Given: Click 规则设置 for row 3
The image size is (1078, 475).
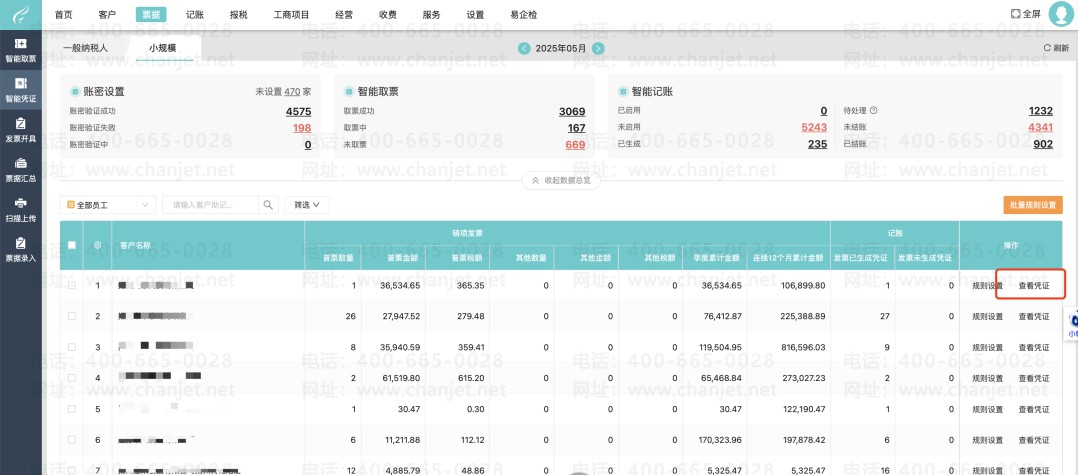Looking at the screenshot, I should 988,347.
